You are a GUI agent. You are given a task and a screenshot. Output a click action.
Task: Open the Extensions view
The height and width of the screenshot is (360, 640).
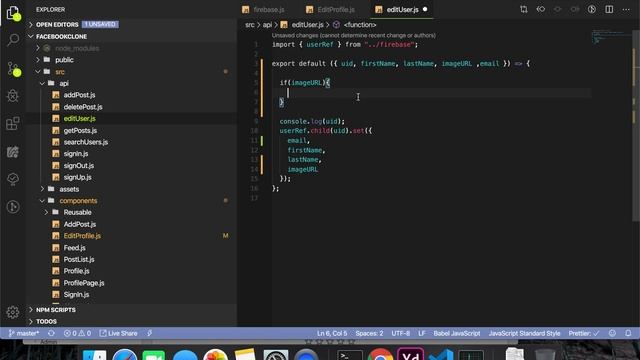(13, 123)
